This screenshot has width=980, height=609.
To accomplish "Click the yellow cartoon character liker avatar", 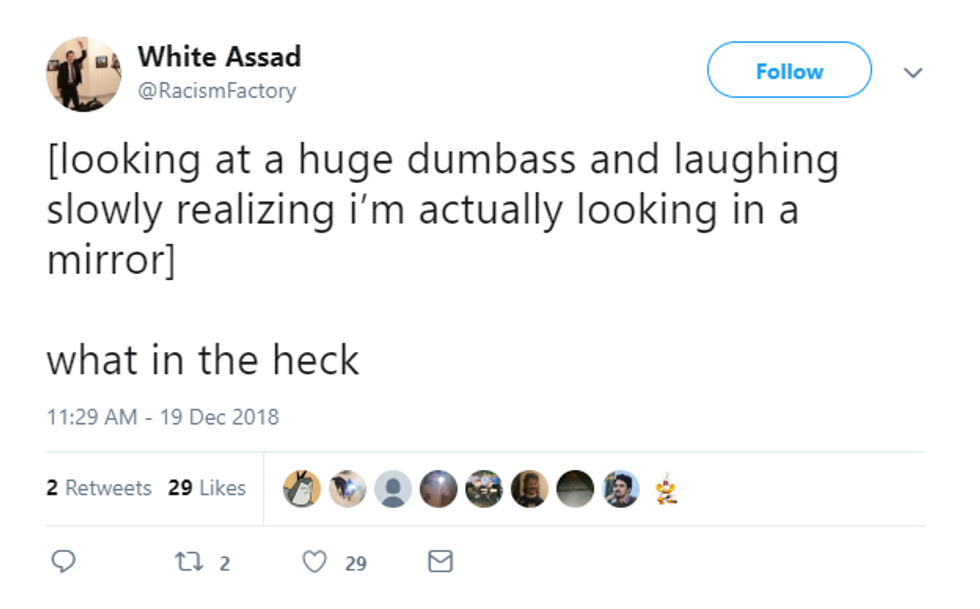I will pyautogui.click(x=664, y=489).
